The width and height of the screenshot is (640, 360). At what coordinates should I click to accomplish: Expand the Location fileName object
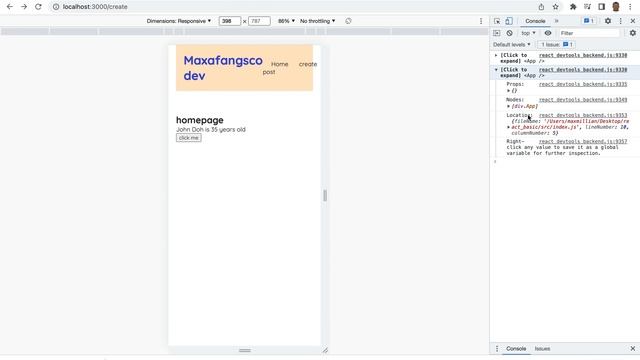(509, 127)
